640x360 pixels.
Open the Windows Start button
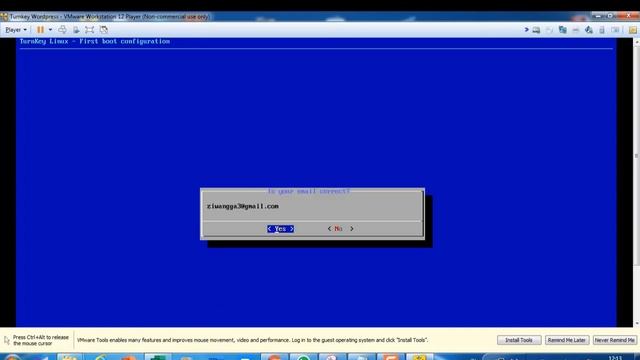[12, 358]
